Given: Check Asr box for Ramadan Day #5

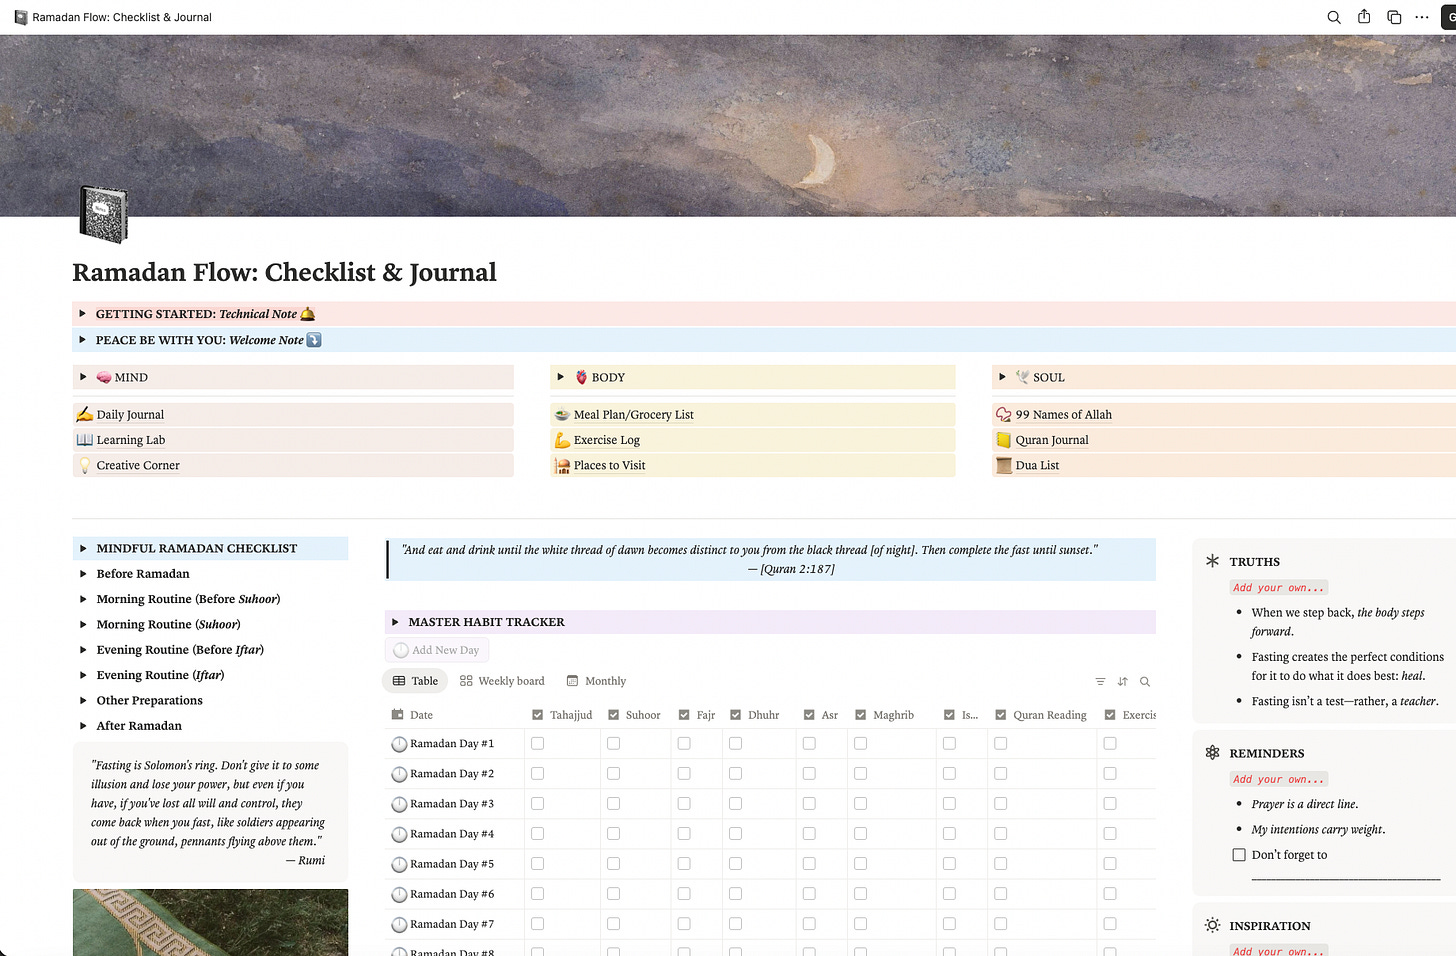Looking at the screenshot, I should point(809,863).
